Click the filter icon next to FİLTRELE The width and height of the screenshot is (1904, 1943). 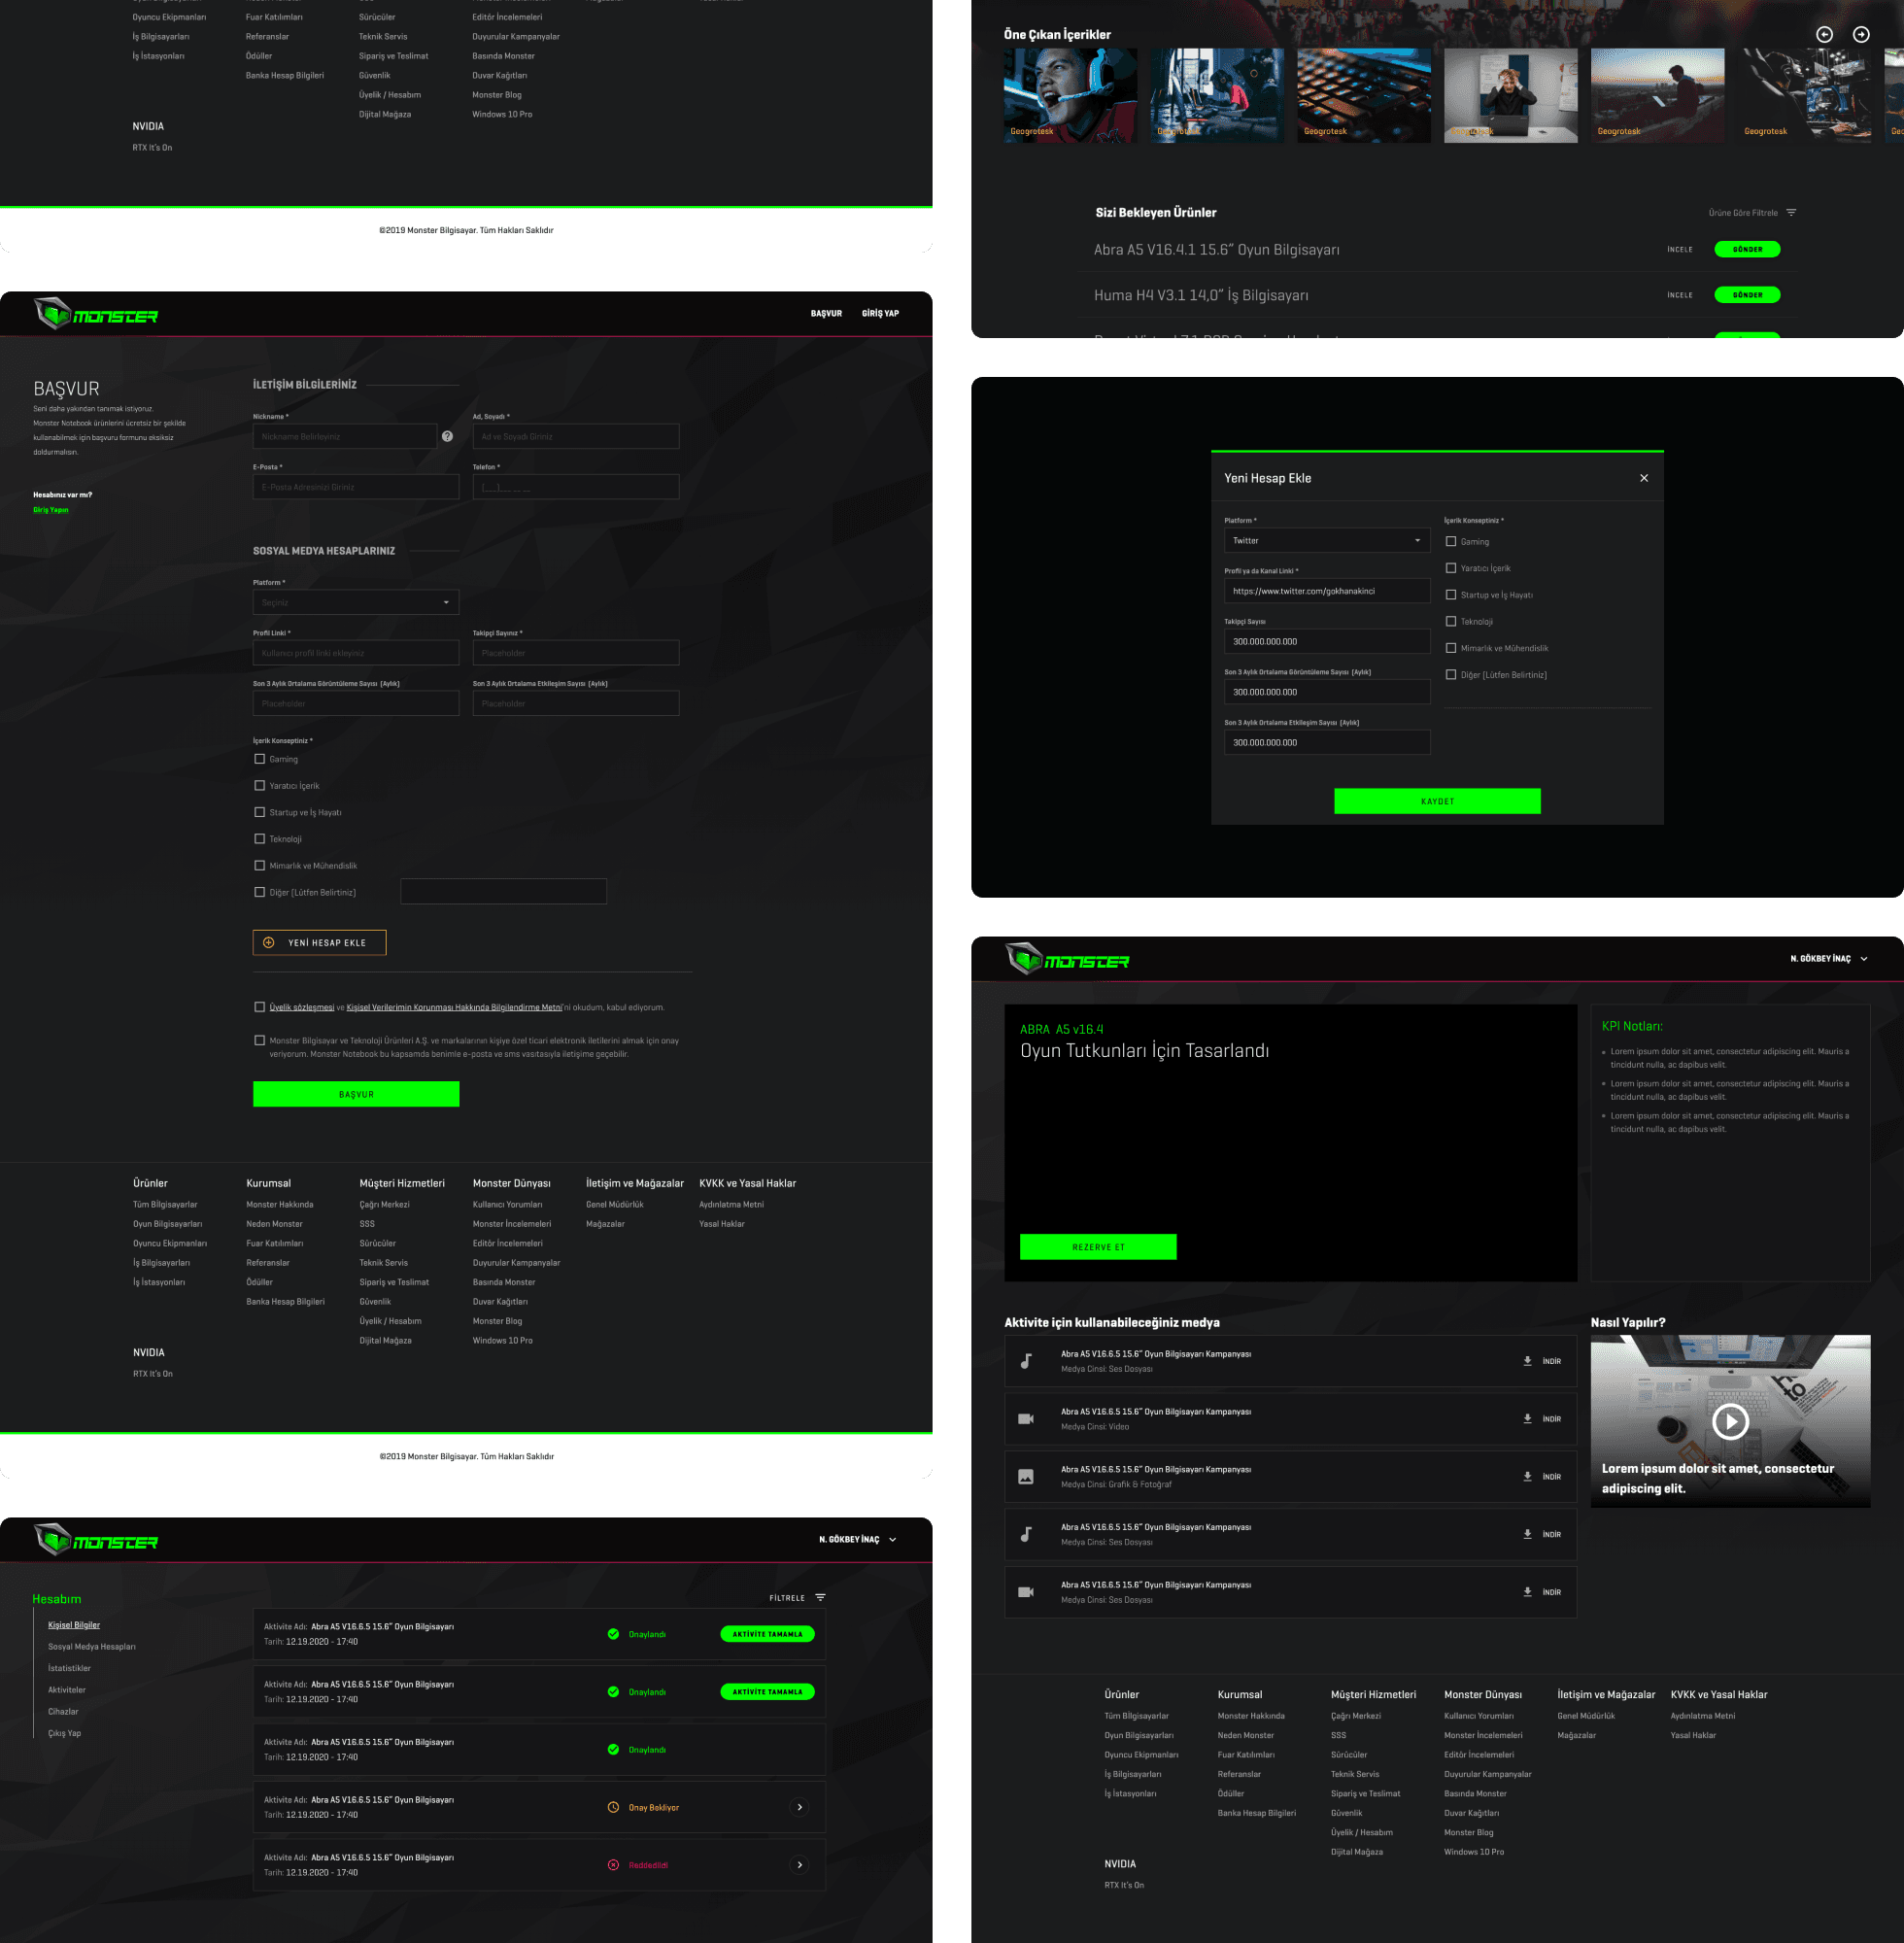pos(820,1597)
